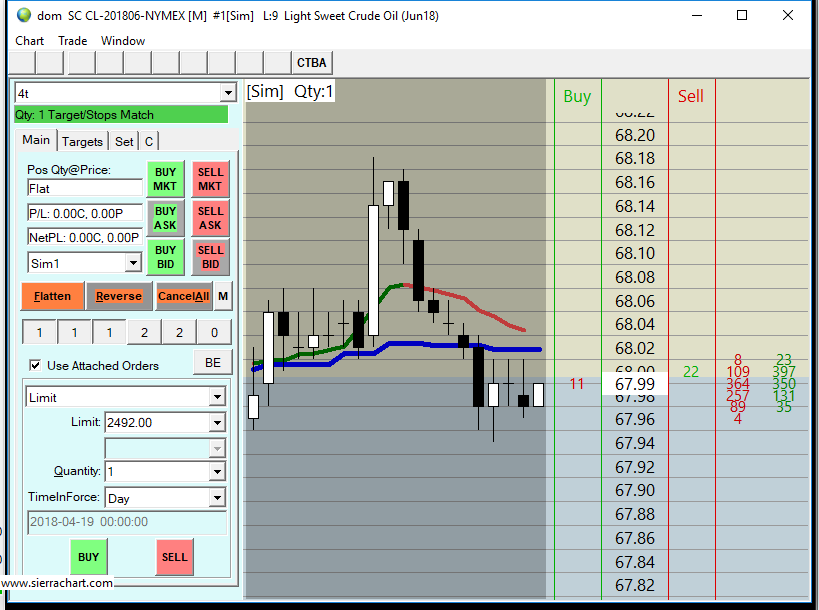819x610 pixels.
Task: Maximize the dom window
Action: pyautogui.click(x=742, y=15)
